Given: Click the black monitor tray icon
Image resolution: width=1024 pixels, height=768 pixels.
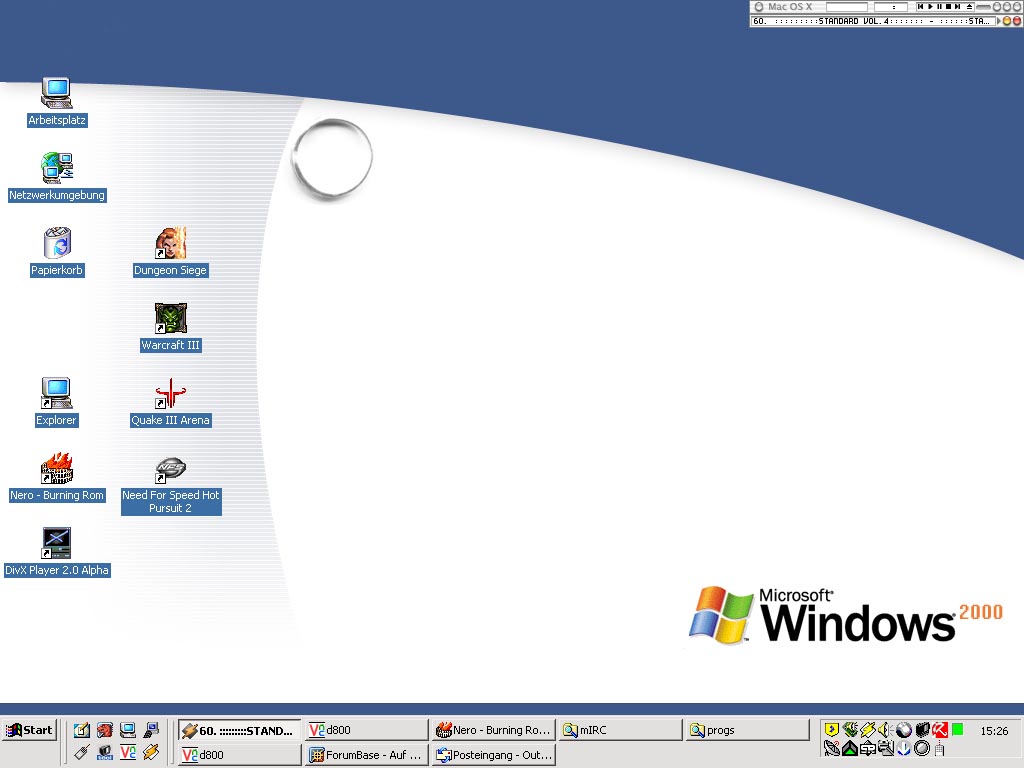Looking at the screenshot, I should (923, 729).
